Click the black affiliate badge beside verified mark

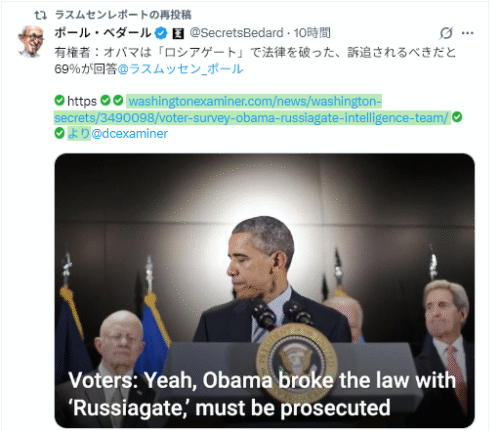click(178, 33)
